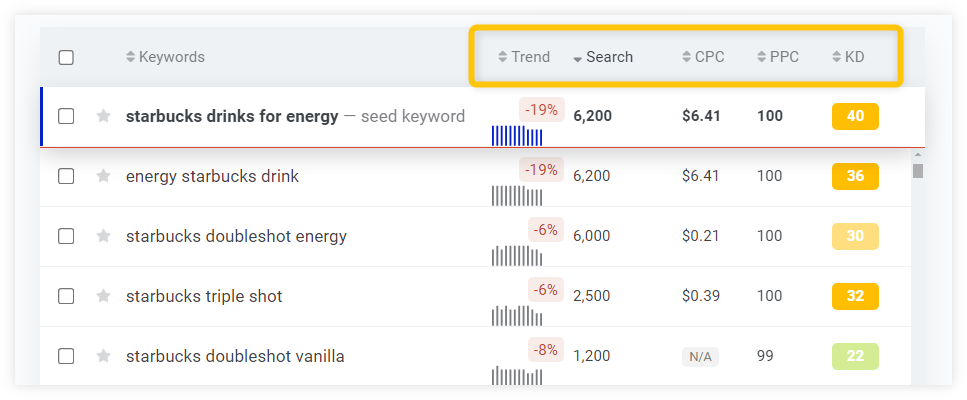Screen dimensions: 967x400
Task: Open the starbucks doubleshot energy keyword
Action: click(236, 236)
